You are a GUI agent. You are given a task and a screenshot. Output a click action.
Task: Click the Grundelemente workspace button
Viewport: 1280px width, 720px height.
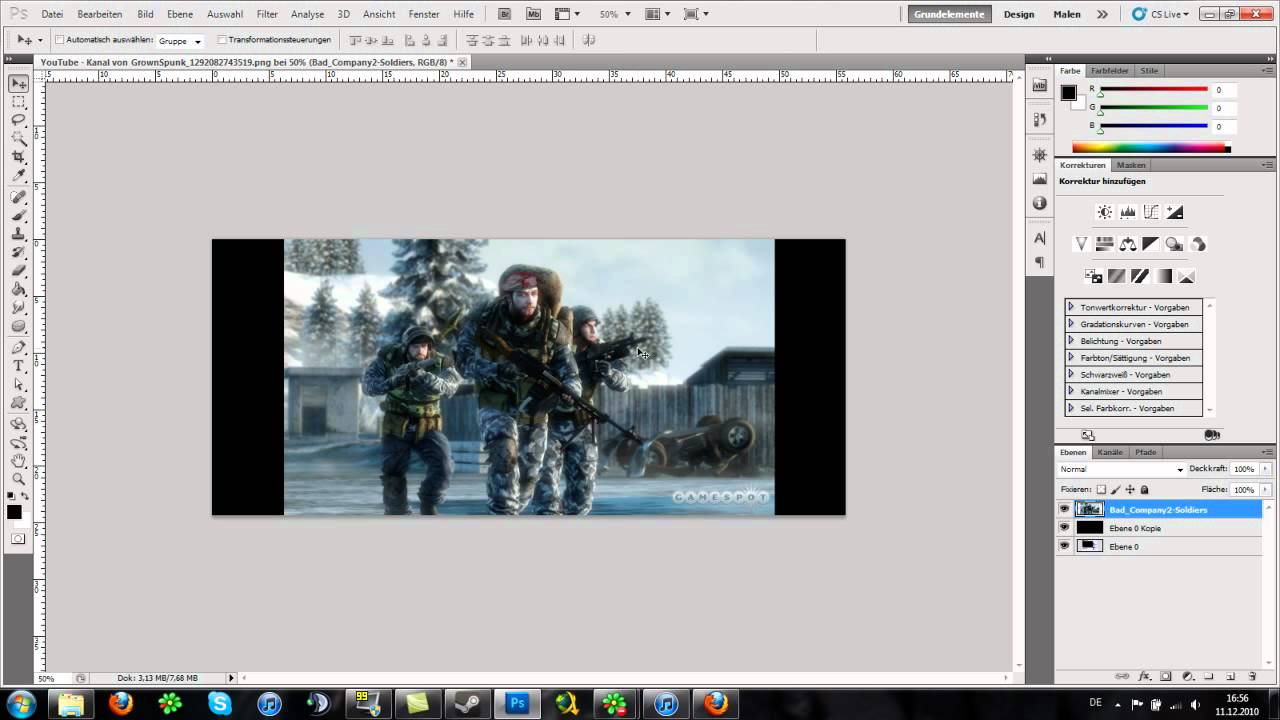[949, 14]
